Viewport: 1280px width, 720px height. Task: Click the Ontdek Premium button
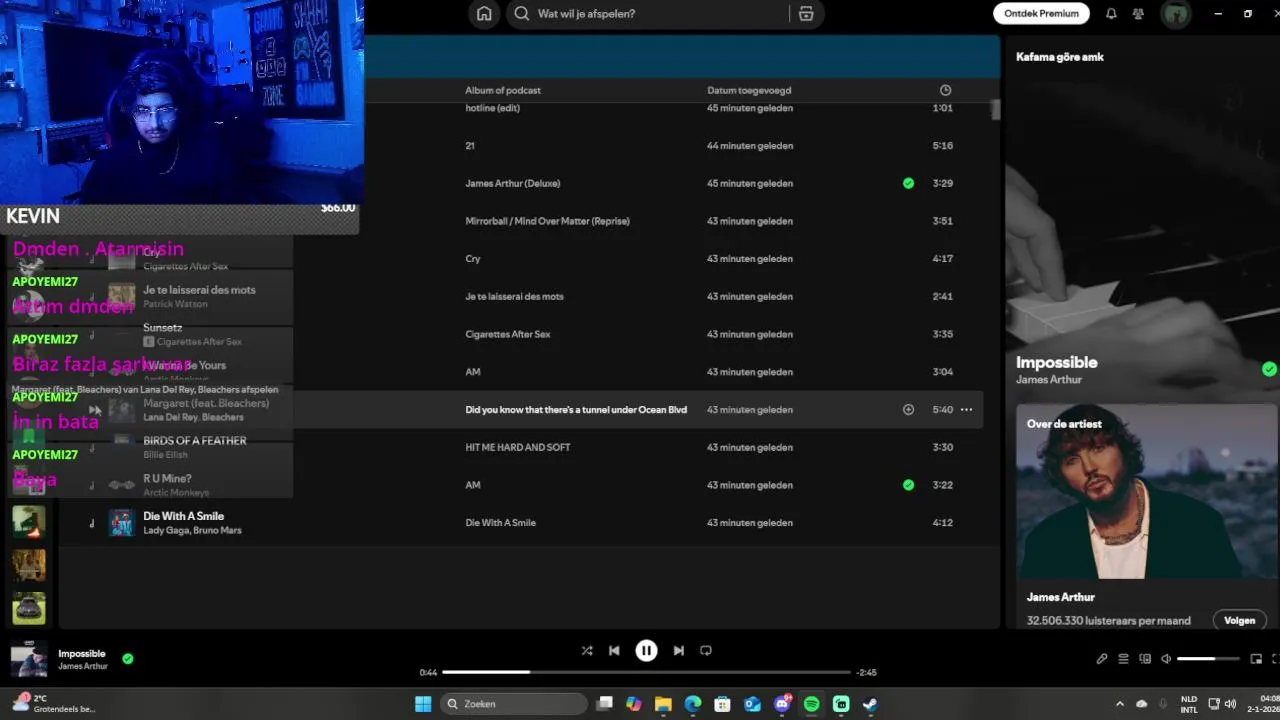click(1041, 14)
